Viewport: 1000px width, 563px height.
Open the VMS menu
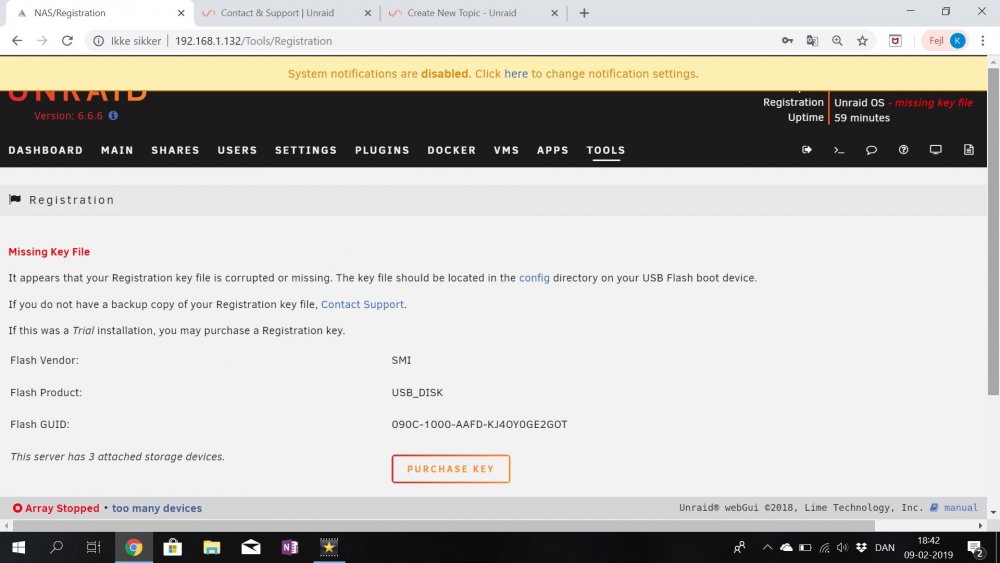click(506, 150)
